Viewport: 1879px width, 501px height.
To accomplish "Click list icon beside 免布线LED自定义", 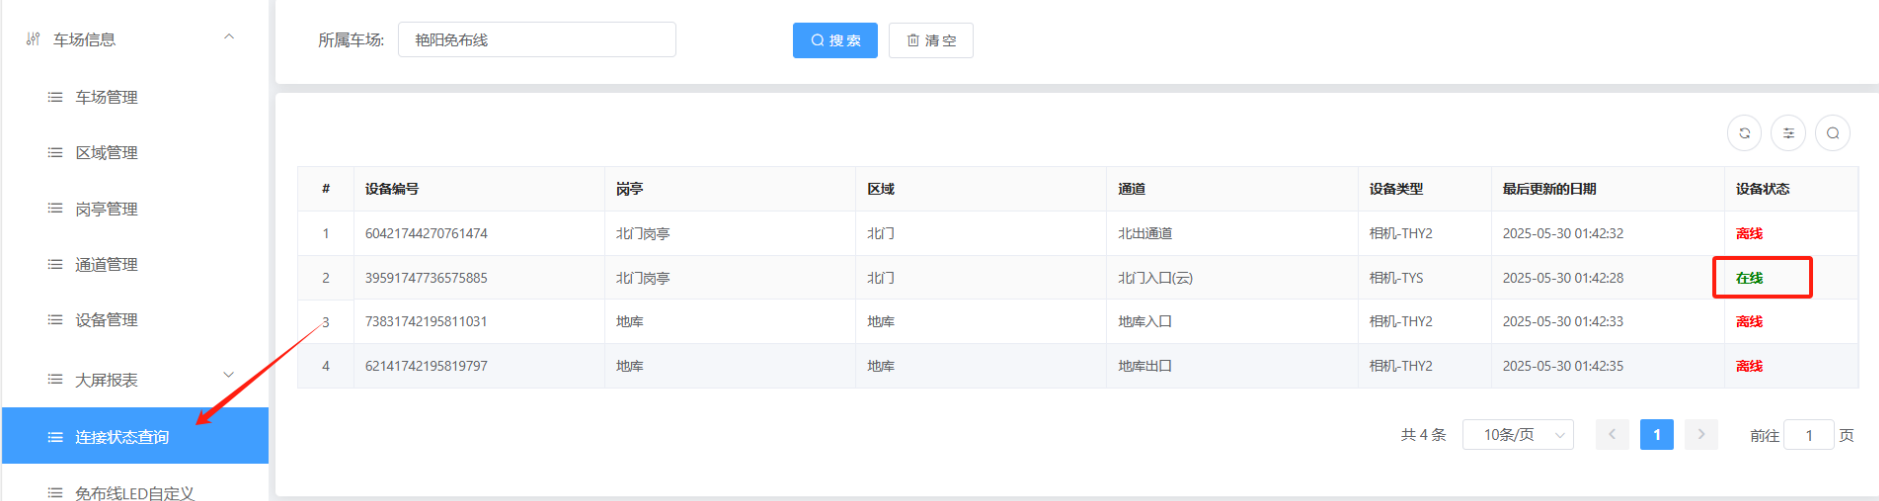I will click(x=55, y=492).
